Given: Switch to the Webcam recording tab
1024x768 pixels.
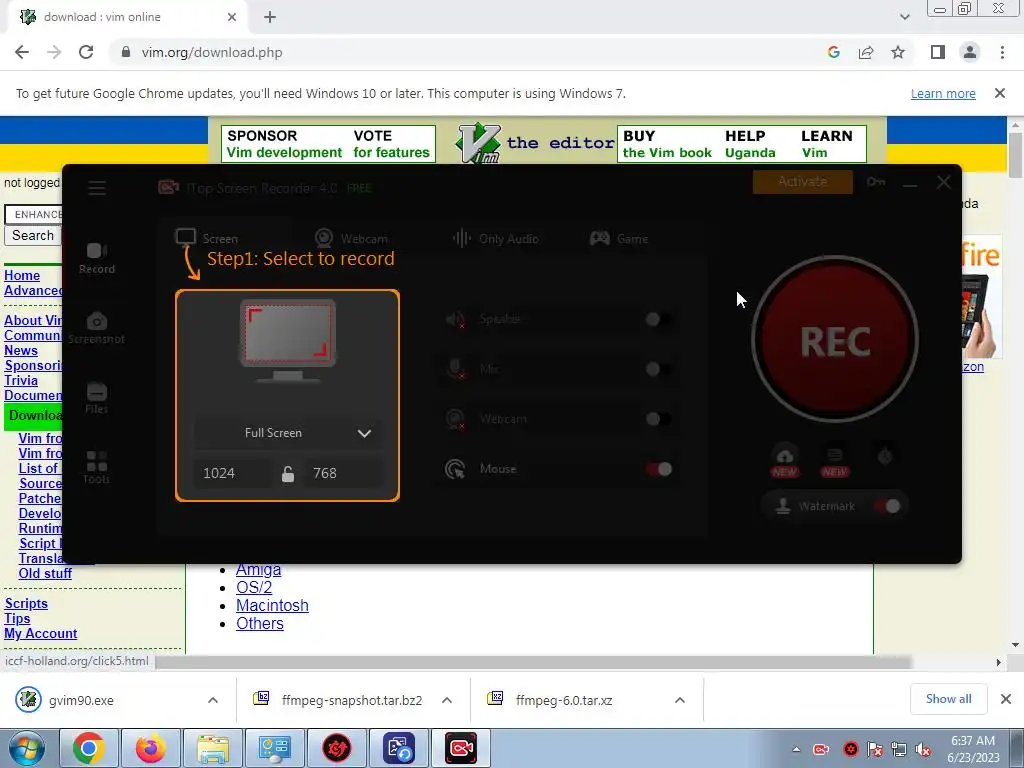Looking at the screenshot, I should coord(351,238).
